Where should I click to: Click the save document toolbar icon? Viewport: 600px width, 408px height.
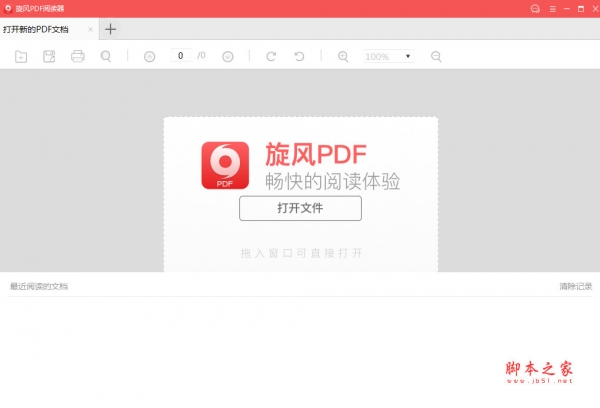point(49,56)
